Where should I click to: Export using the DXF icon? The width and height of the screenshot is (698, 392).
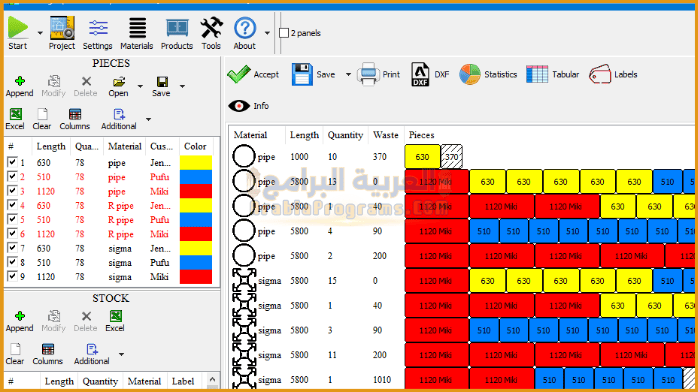420,74
